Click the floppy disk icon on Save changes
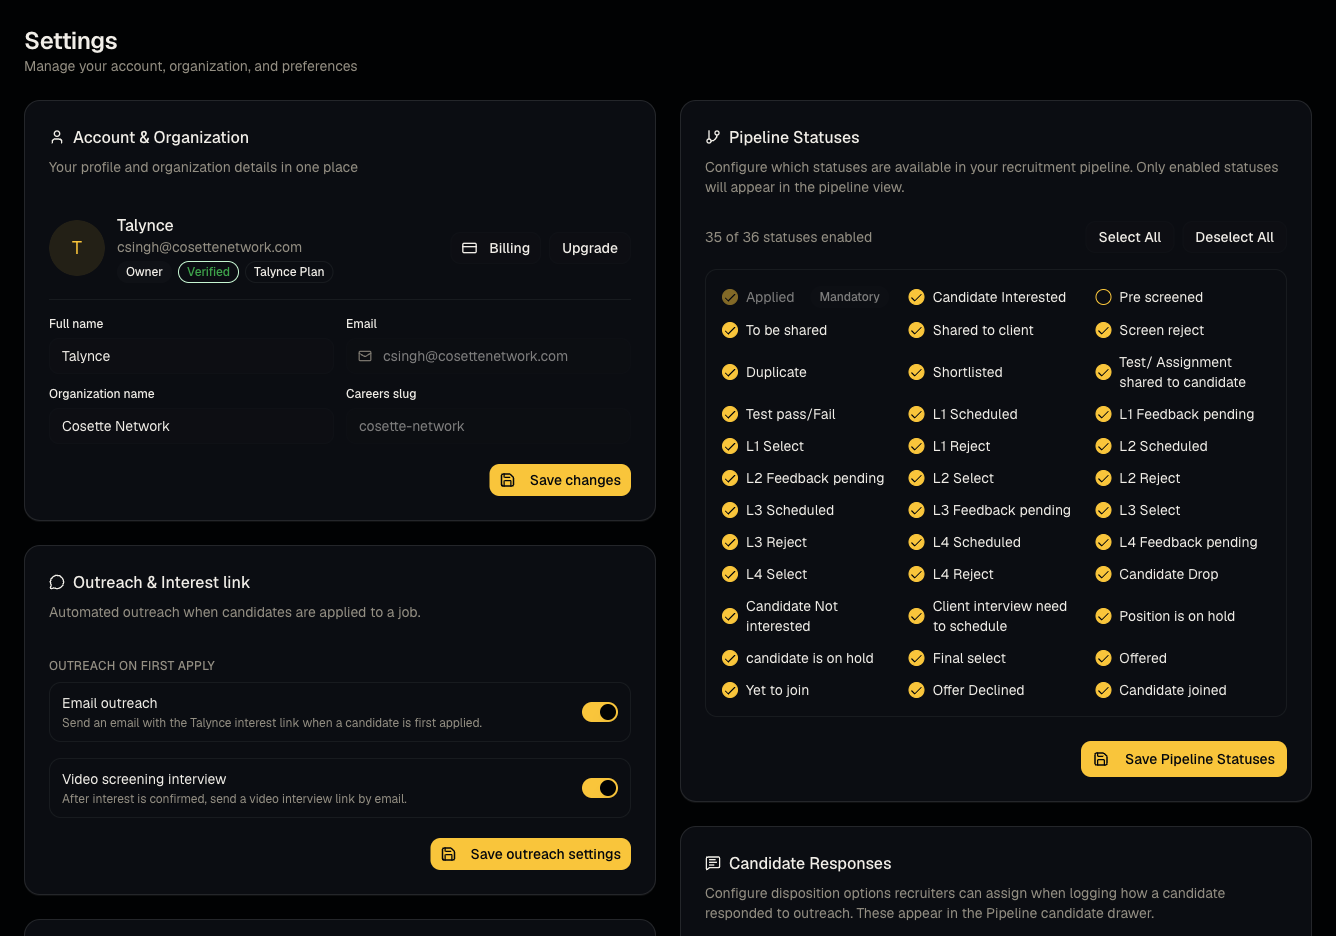Image resolution: width=1336 pixels, height=936 pixels. pos(508,480)
